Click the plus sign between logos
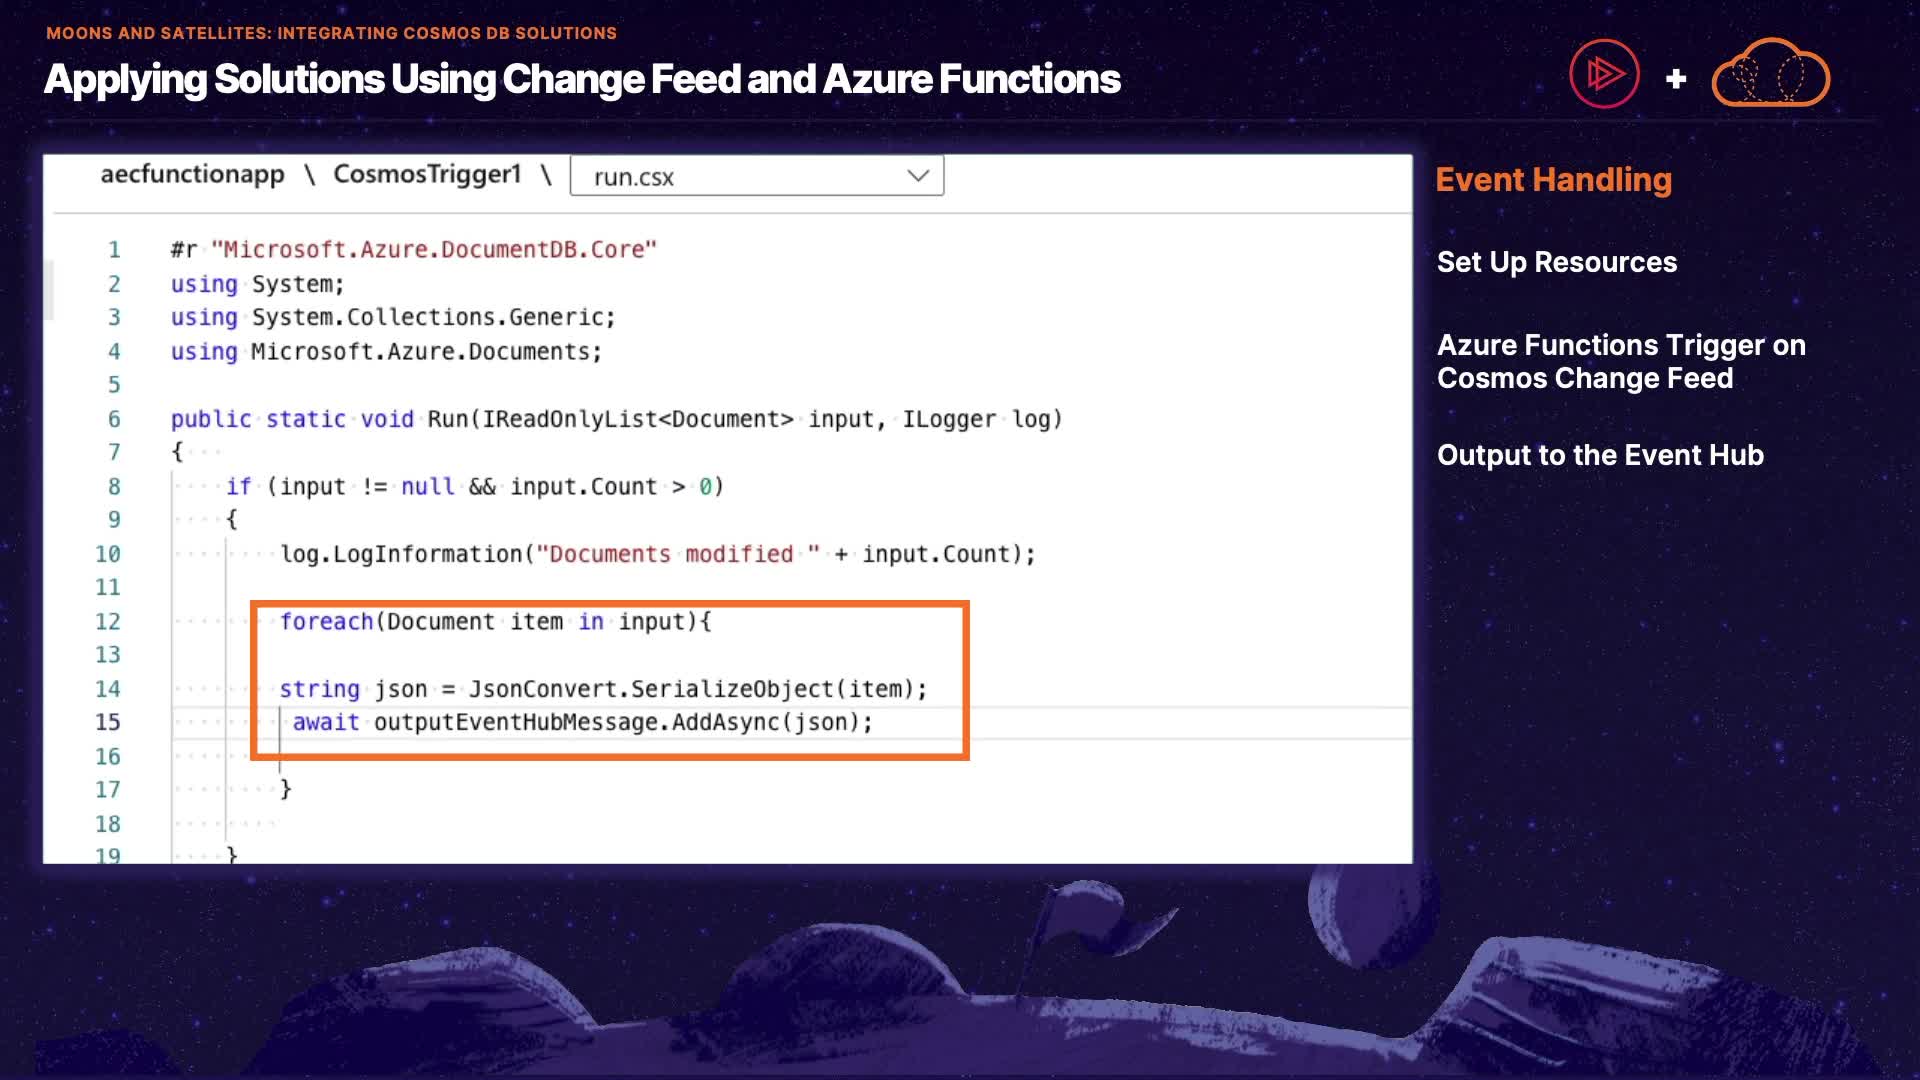Image resolution: width=1920 pixels, height=1080 pixels. (x=1677, y=79)
